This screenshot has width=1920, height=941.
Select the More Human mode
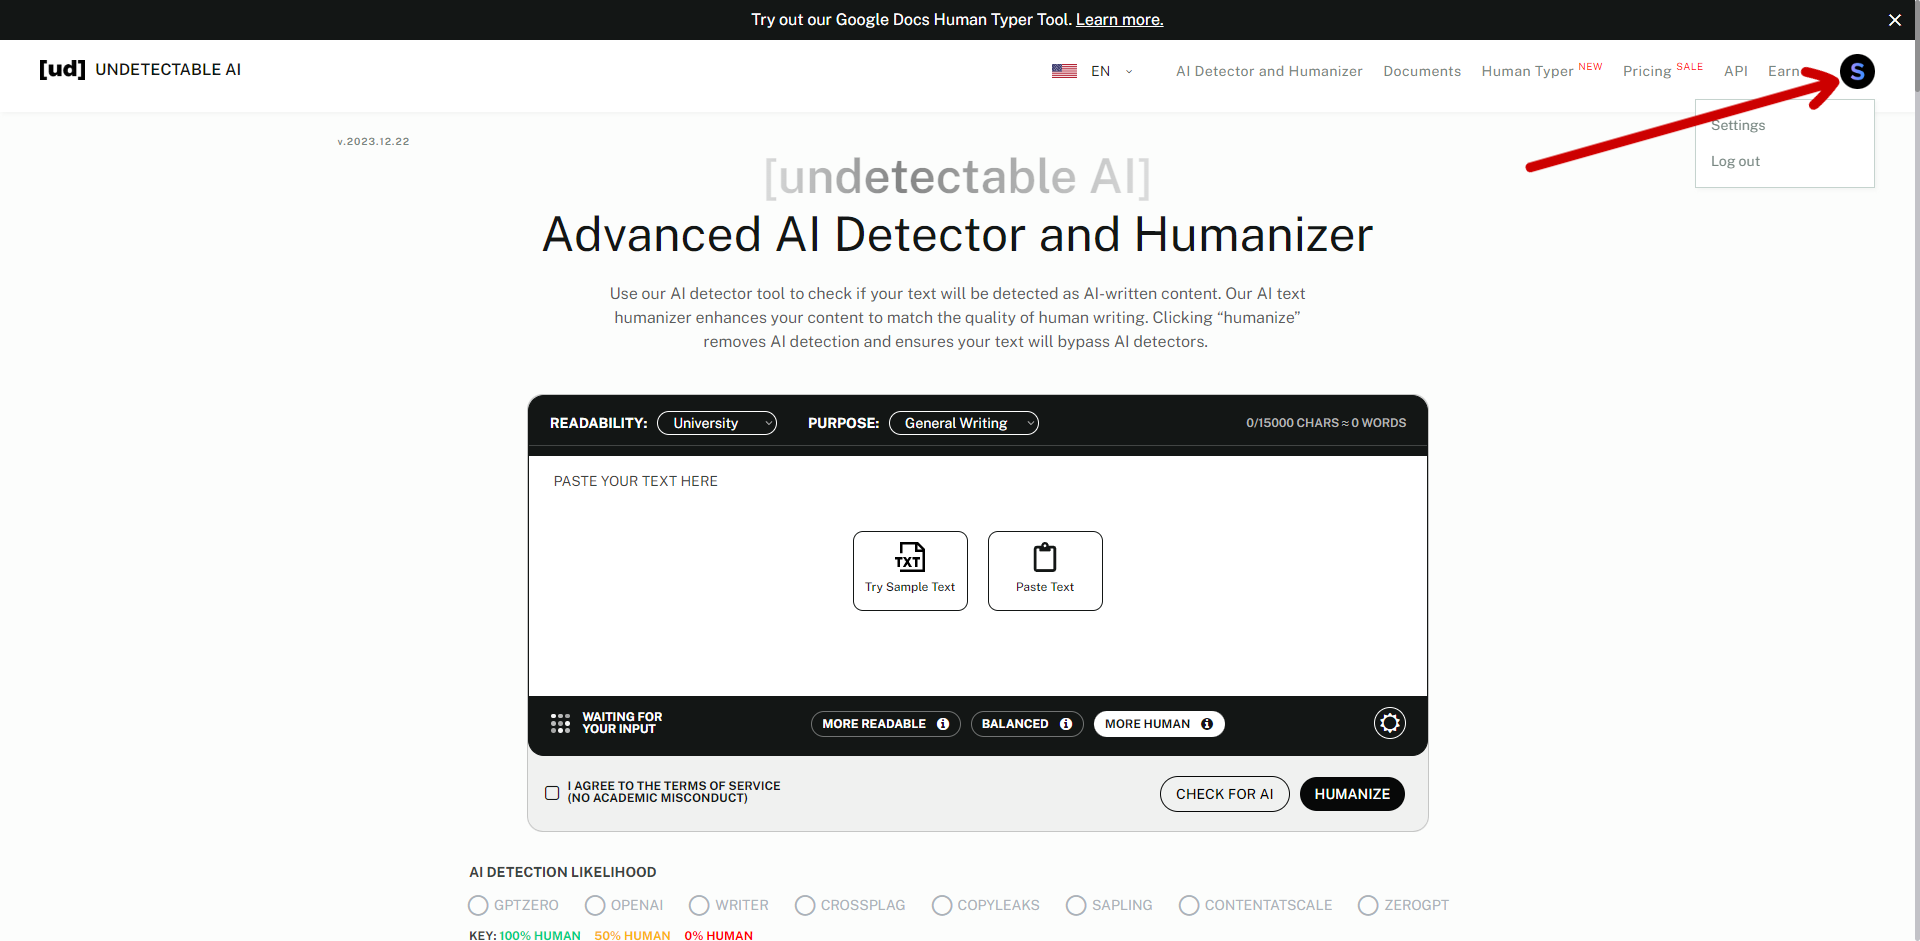1159,724
